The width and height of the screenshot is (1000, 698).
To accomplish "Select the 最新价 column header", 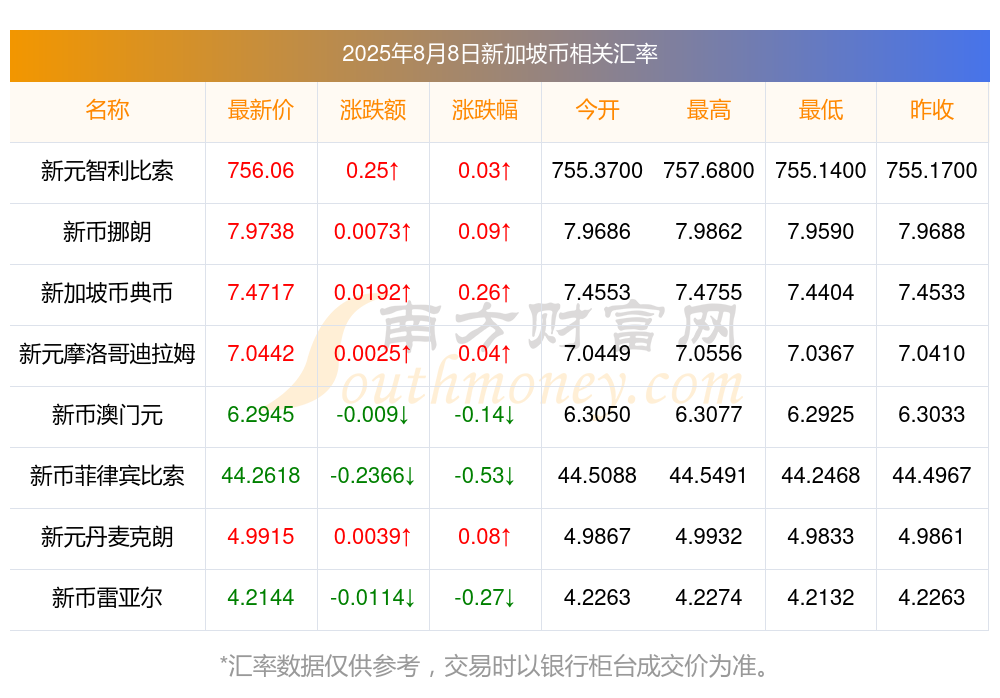I will (261, 110).
